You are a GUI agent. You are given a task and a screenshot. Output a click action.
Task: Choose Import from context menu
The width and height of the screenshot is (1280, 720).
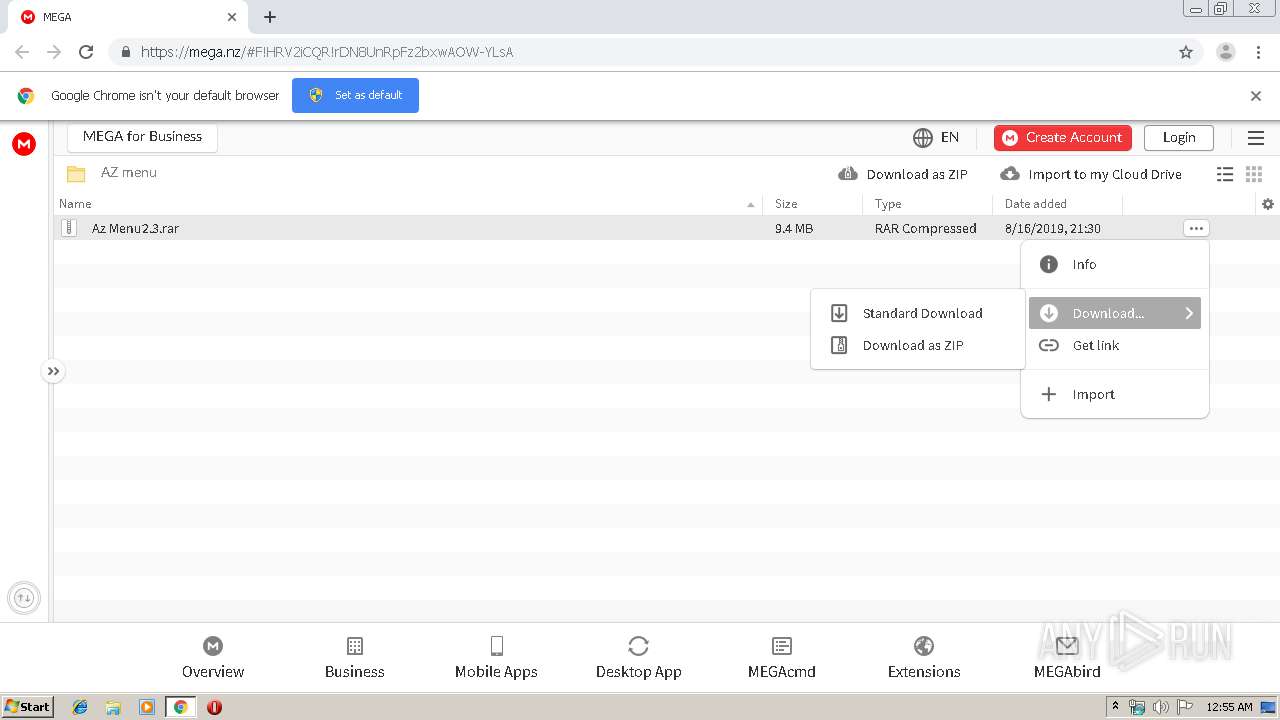click(x=1115, y=394)
